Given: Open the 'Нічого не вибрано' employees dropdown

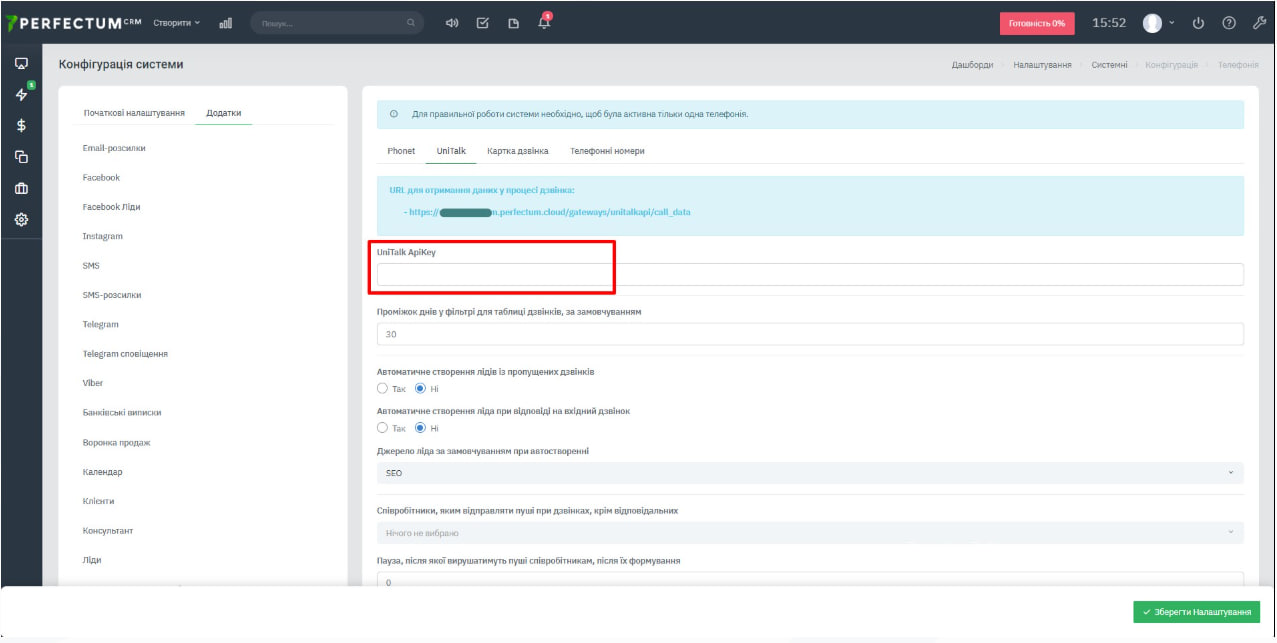Looking at the screenshot, I should point(810,532).
